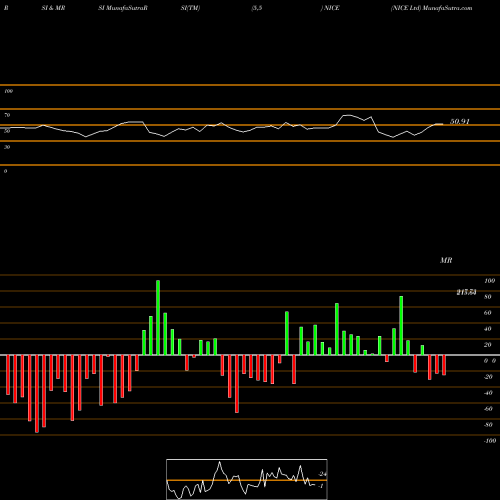
Task: Click the 20 label on histogram right axis
Action: tap(488, 345)
